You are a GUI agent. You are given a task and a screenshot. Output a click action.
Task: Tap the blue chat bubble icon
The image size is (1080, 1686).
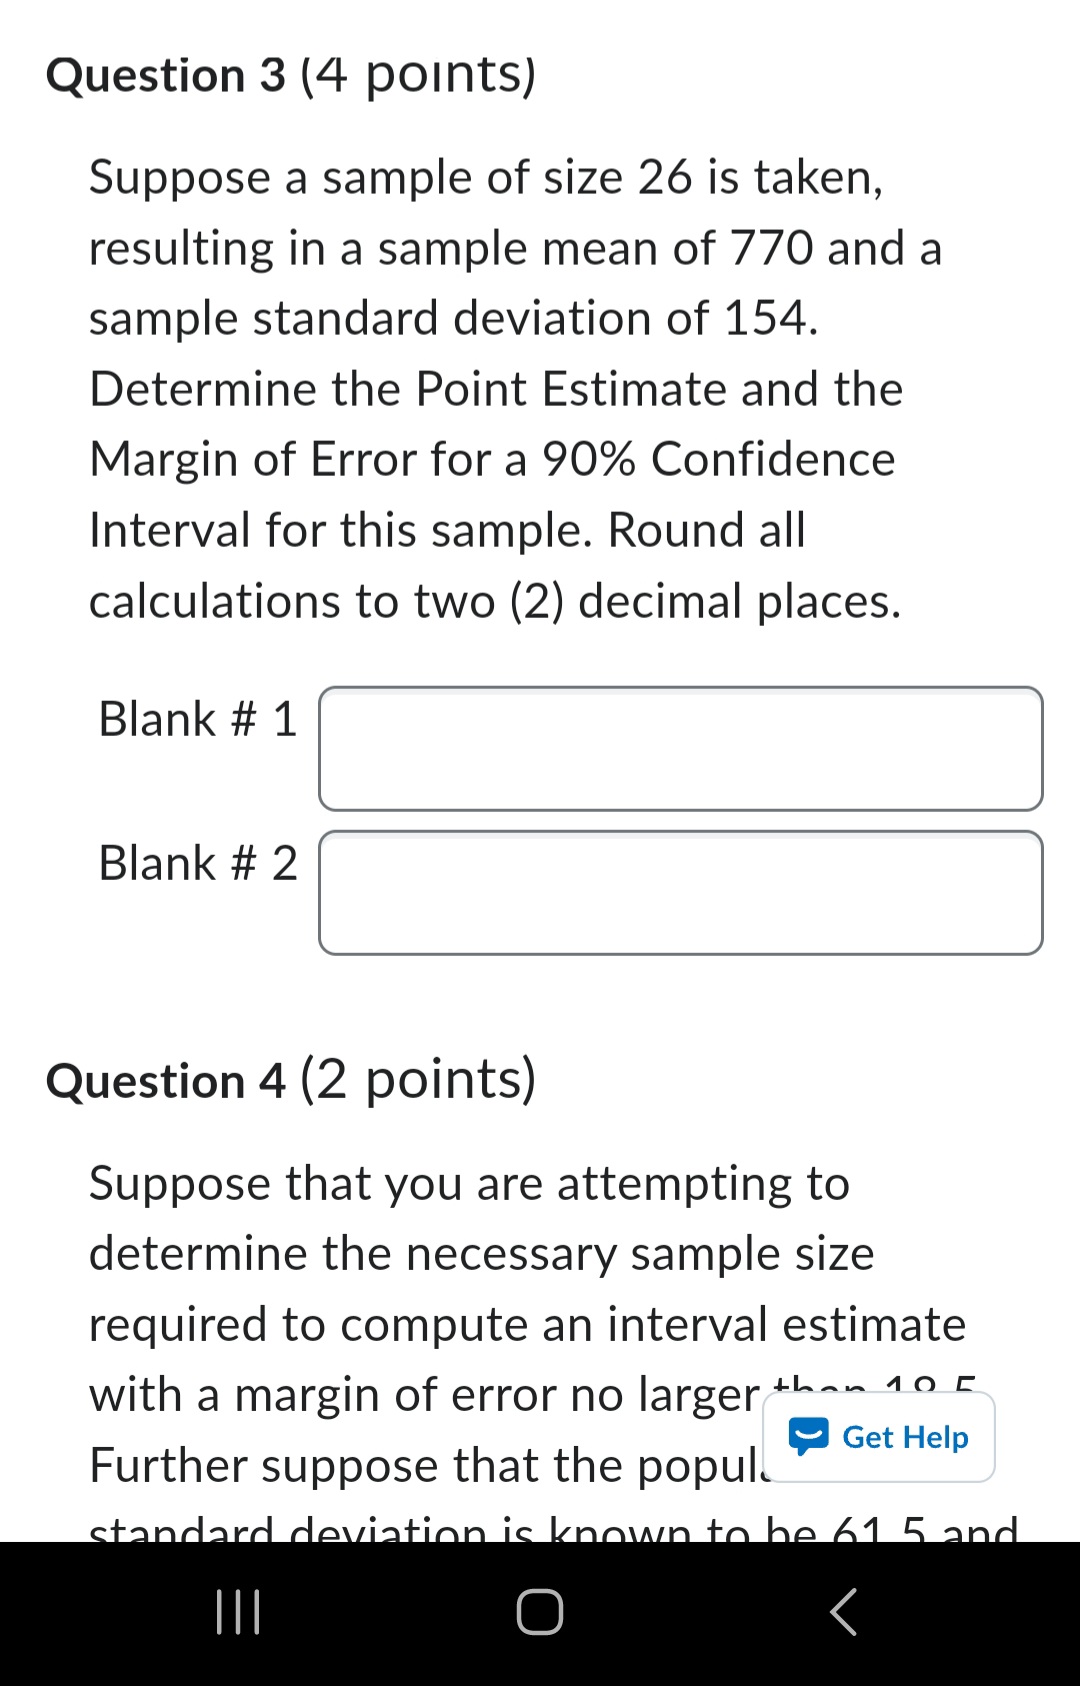point(808,1436)
